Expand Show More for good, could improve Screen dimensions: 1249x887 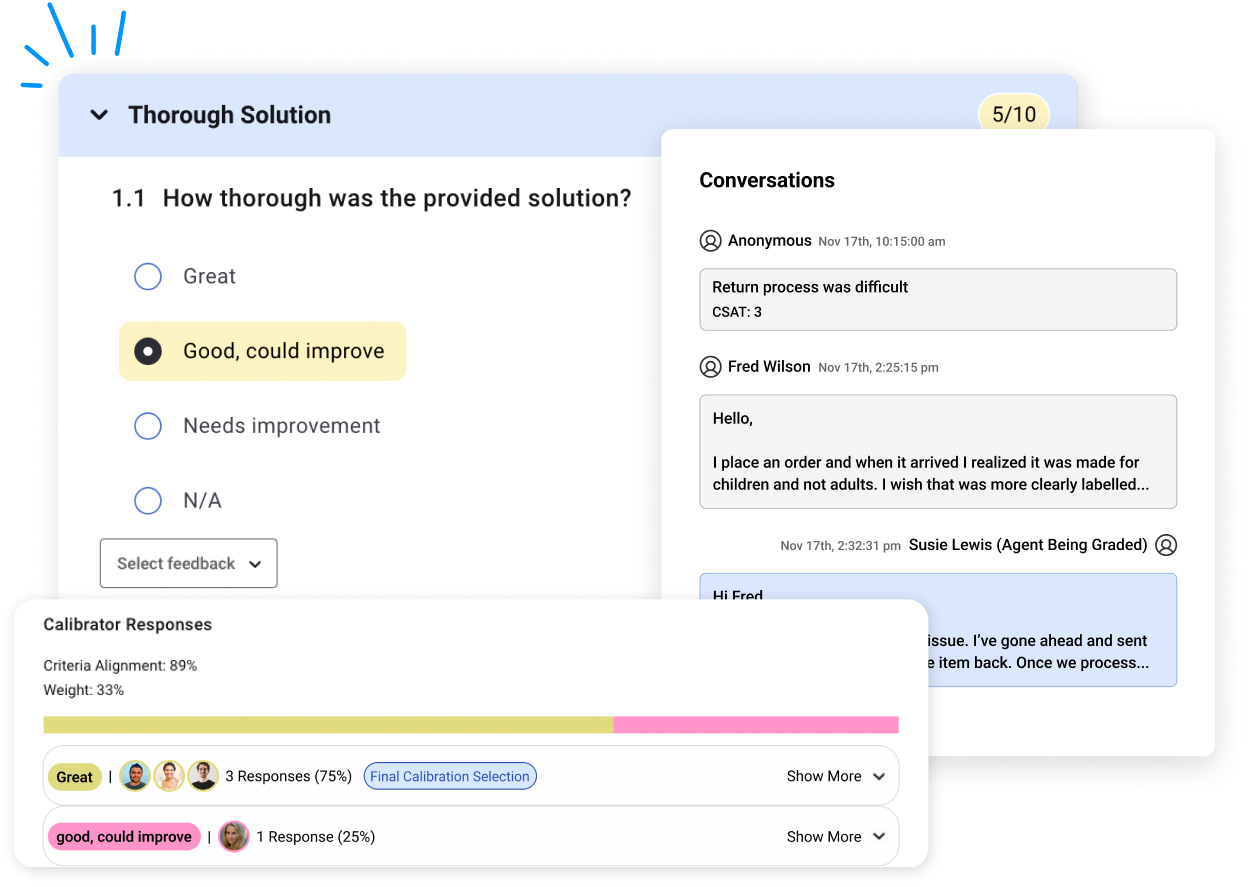(835, 837)
